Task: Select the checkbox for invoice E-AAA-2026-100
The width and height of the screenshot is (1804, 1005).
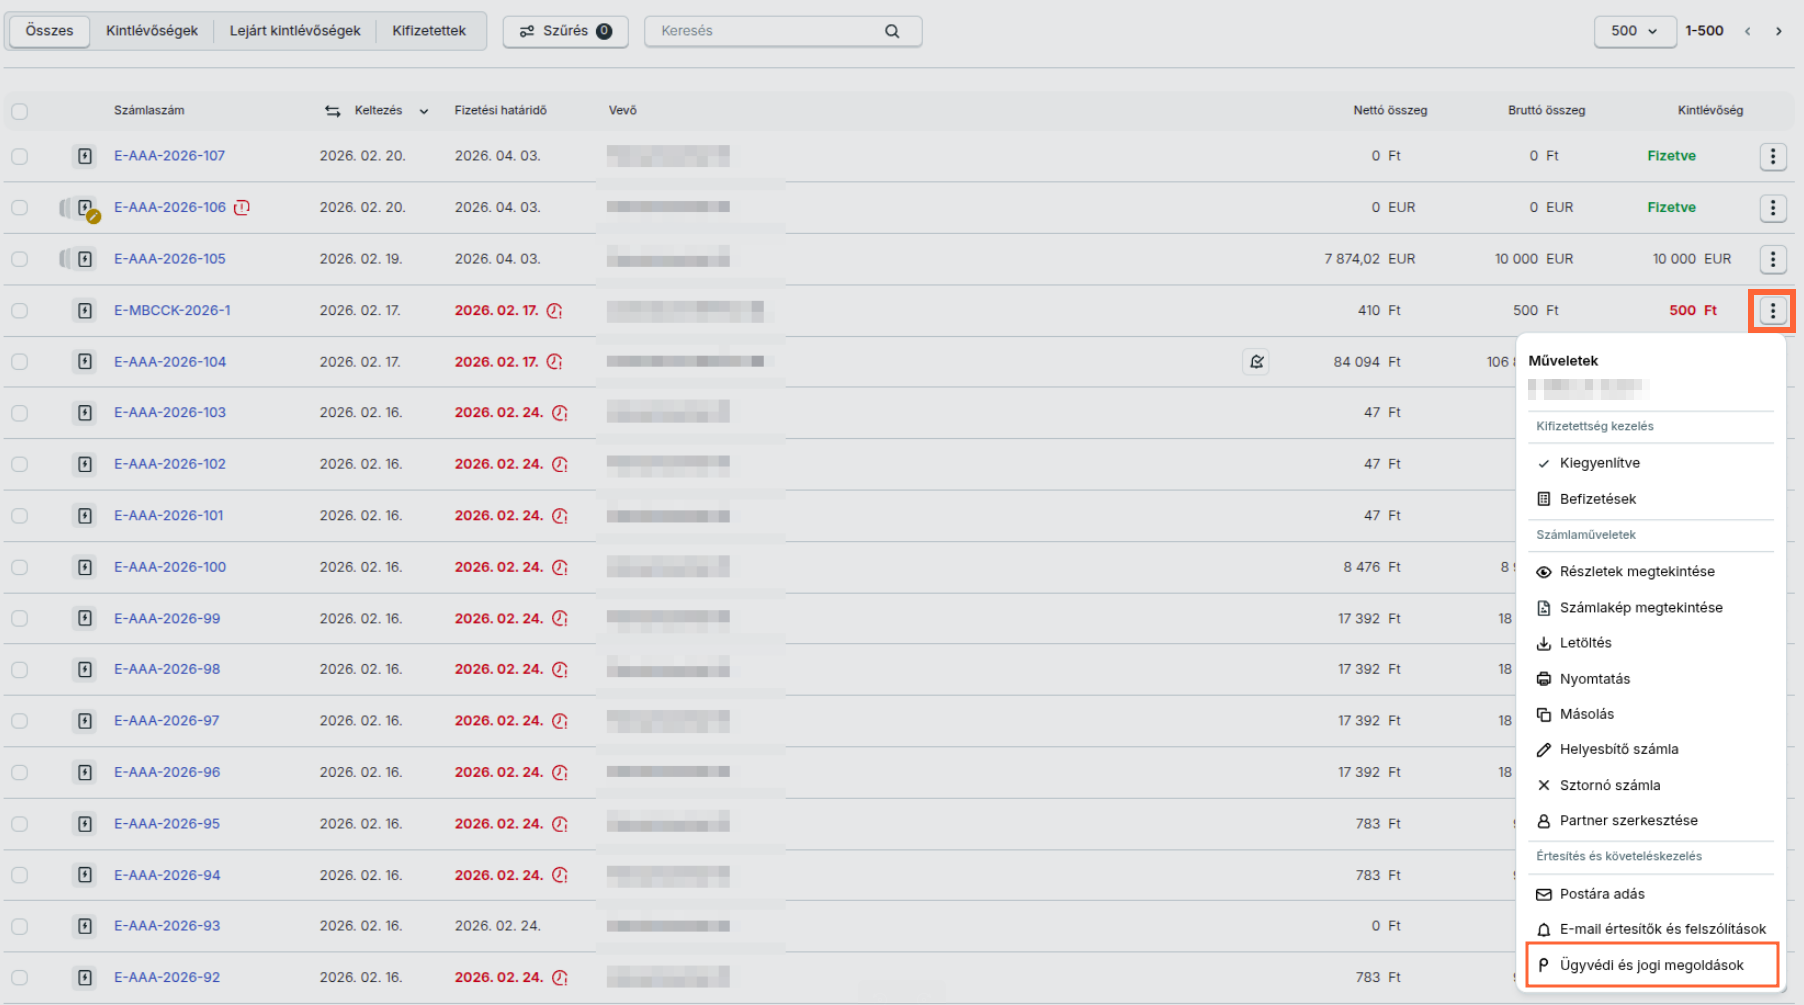Action: (x=20, y=567)
